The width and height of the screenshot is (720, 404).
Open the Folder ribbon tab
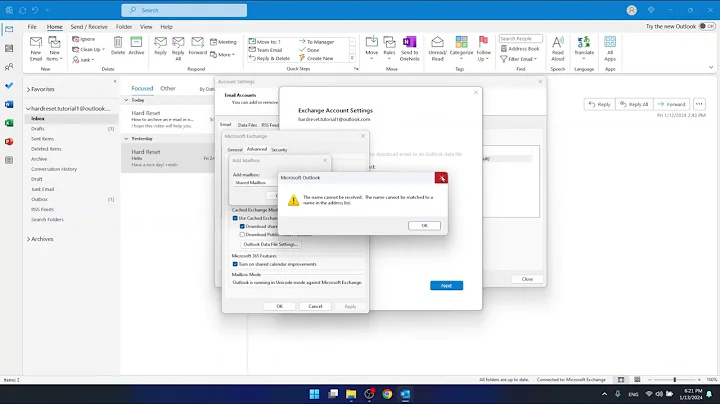pos(124,27)
